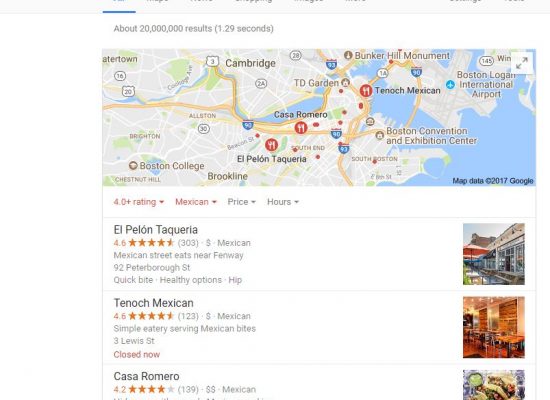This screenshot has height=400, width=550.
Task: Click the Bunker Hill Monument marker icon
Action: (x=348, y=55)
